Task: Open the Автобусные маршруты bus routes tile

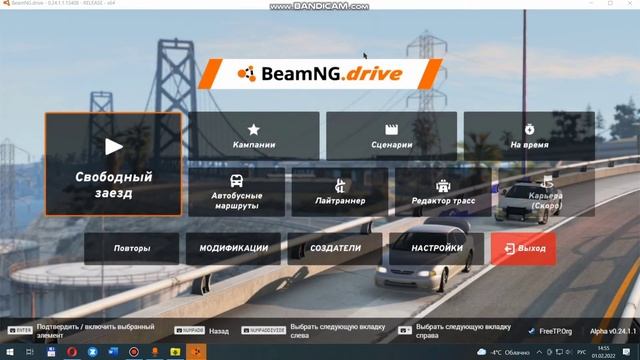Action: pos(237,192)
